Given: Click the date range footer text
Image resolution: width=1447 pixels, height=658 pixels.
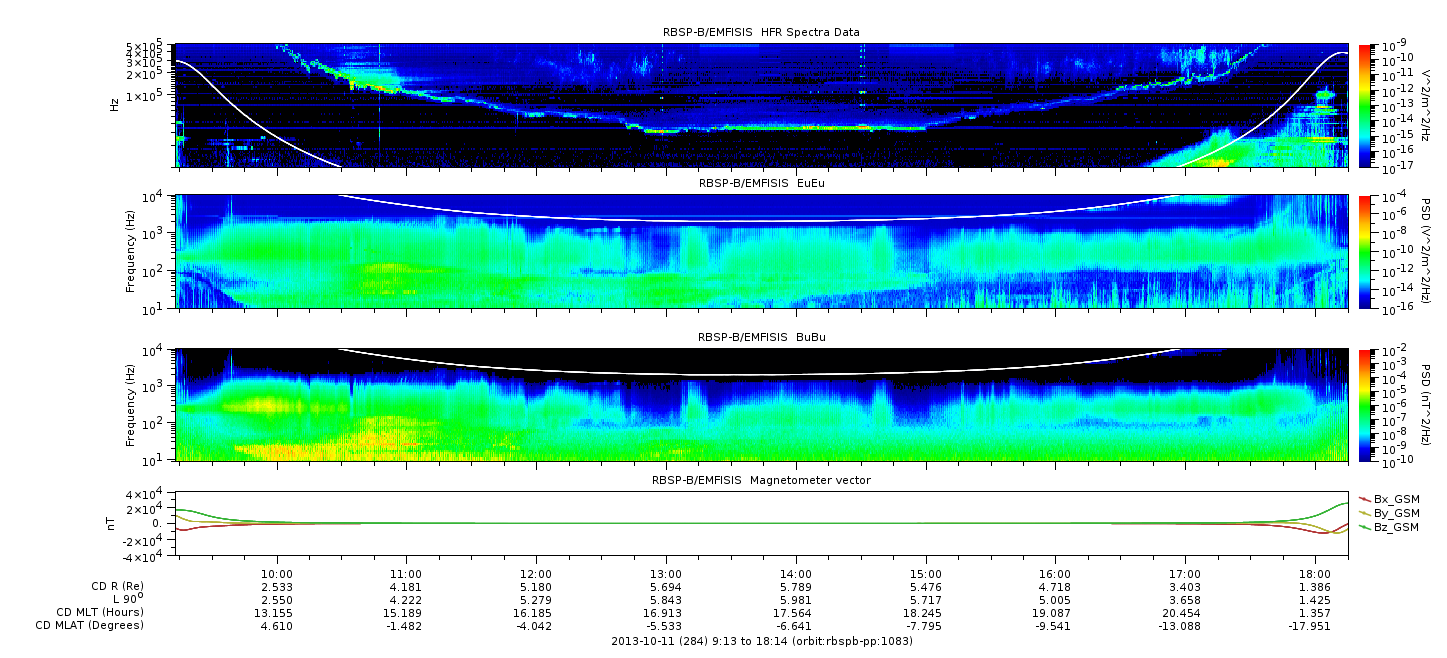Looking at the screenshot, I should [x=761, y=641].
